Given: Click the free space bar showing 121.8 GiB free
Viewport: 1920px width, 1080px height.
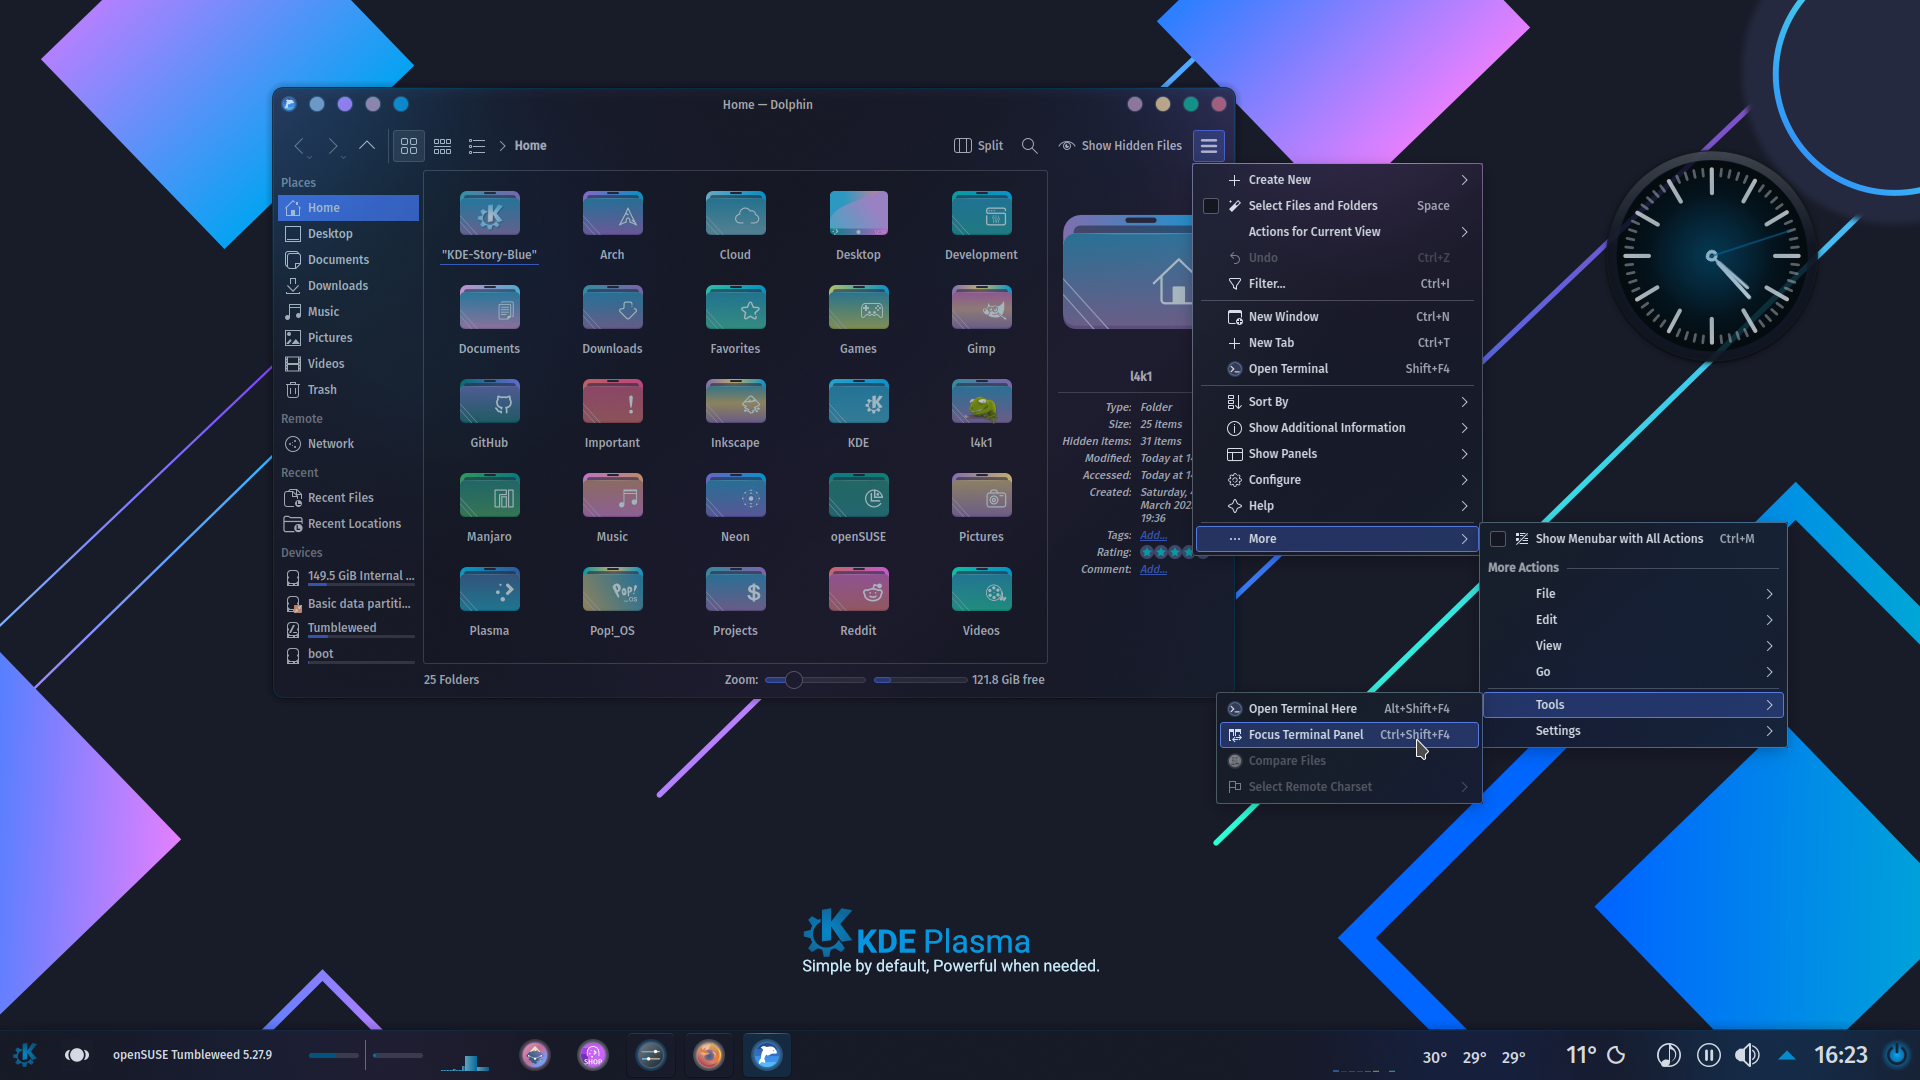Looking at the screenshot, I should click(920, 680).
